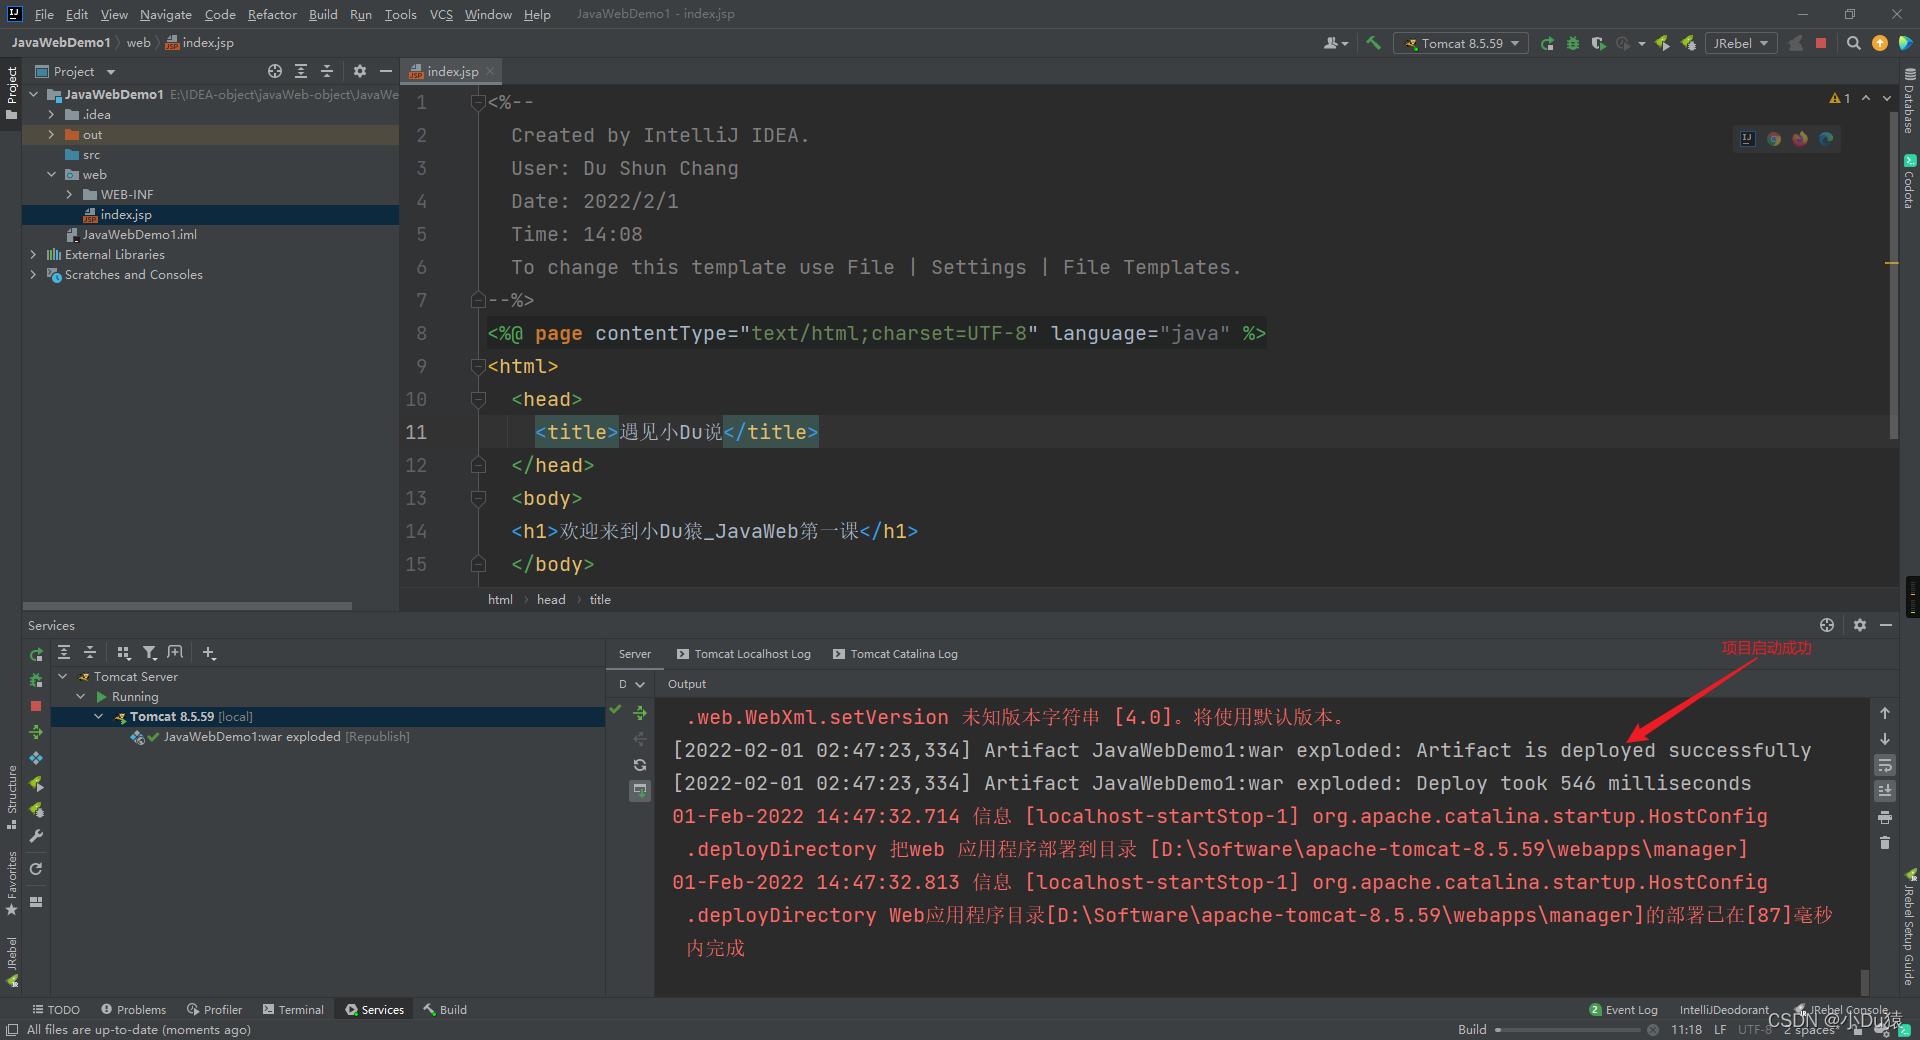
Task: Open Terminal tool window button
Action: coord(293,1009)
